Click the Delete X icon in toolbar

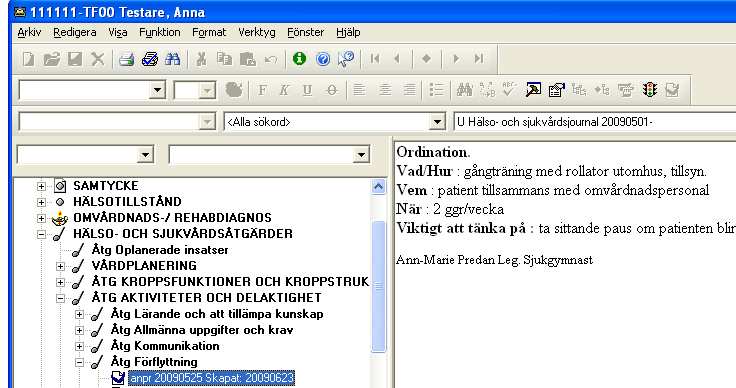tap(98, 59)
